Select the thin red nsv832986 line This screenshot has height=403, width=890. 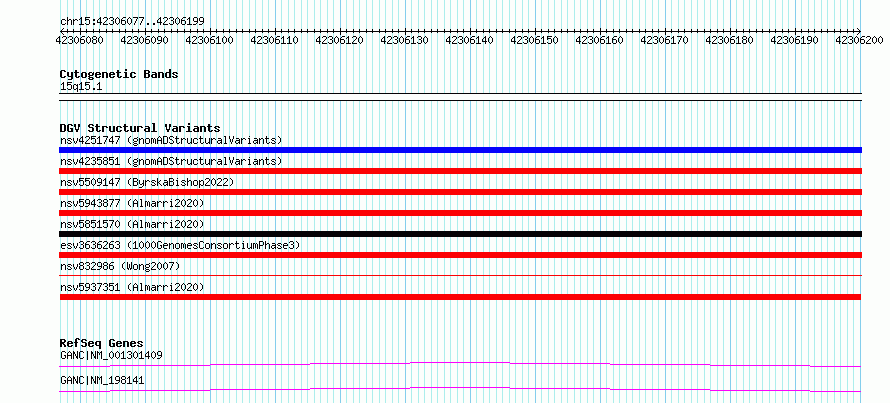coord(460,275)
